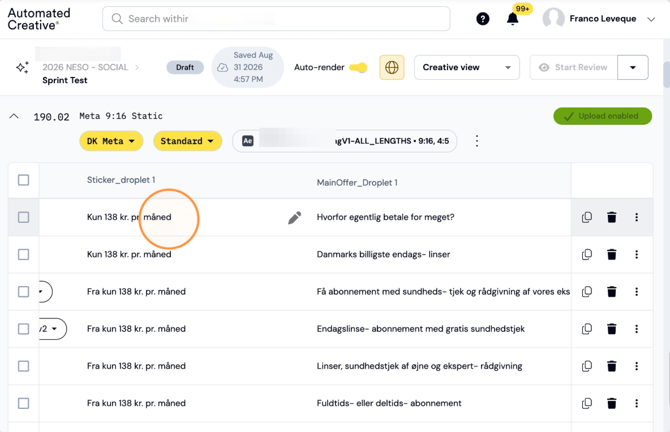Click the Sprint Test project title

(65, 80)
